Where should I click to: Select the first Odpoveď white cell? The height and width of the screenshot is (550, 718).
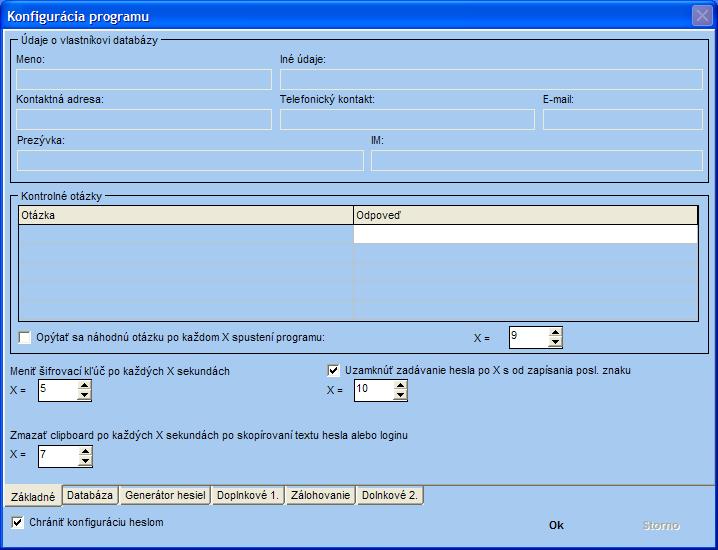coord(526,234)
